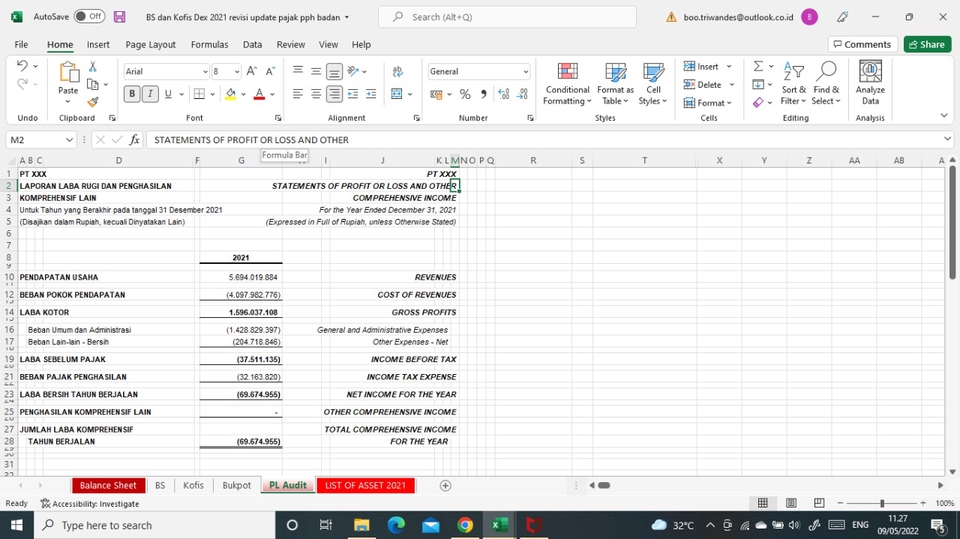Screen dimensions: 960x539
Task: Open the Formulas tab
Action: pyautogui.click(x=209, y=44)
